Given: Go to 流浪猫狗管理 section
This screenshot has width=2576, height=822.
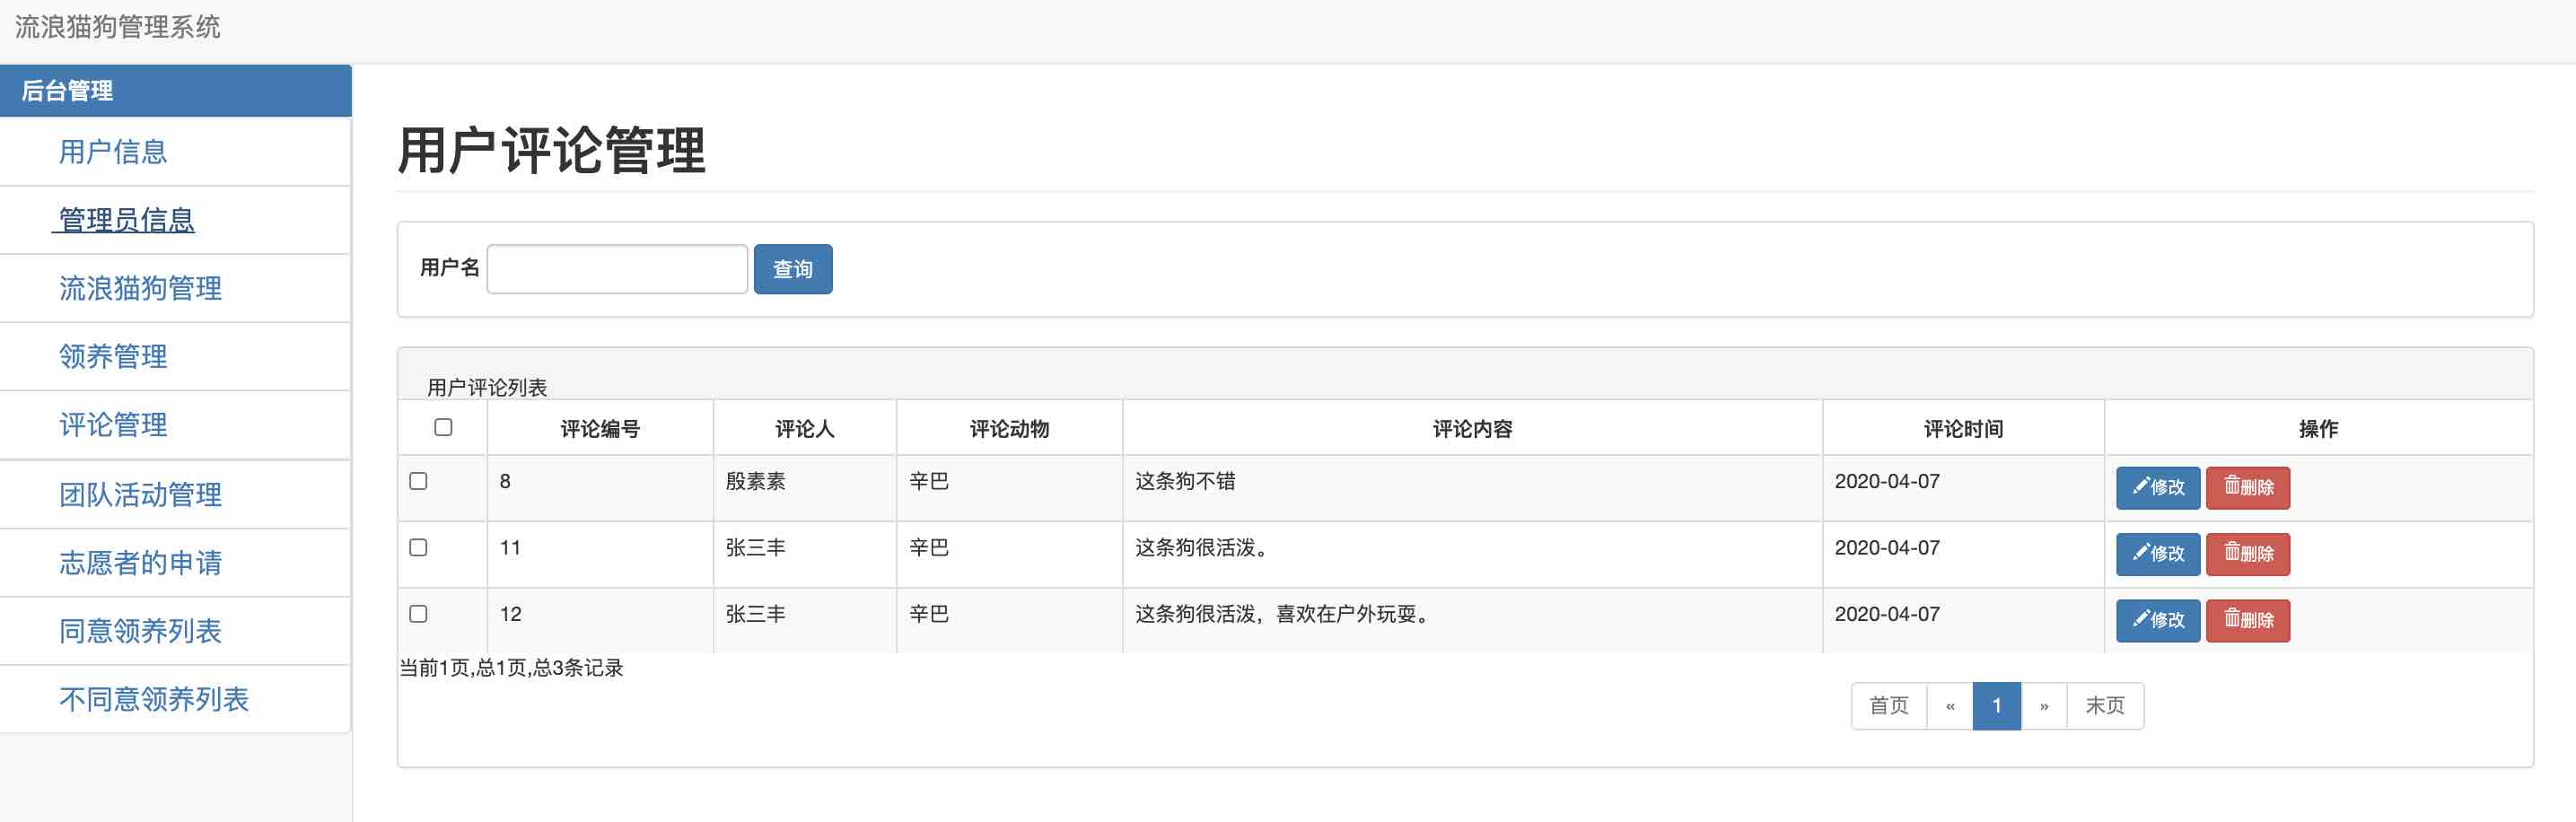Looking at the screenshot, I should coord(140,288).
